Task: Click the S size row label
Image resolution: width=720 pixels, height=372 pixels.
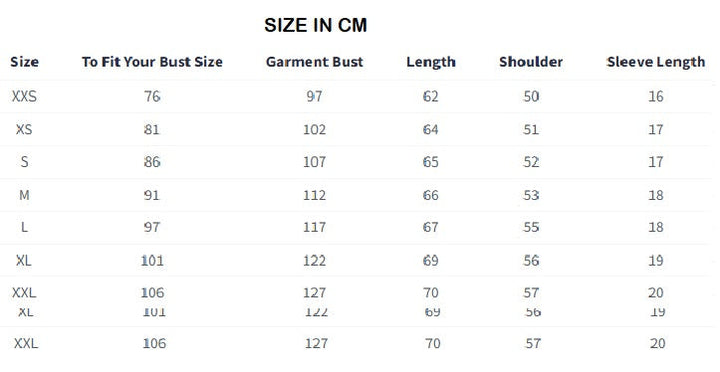Action: (x=24, y=162)
